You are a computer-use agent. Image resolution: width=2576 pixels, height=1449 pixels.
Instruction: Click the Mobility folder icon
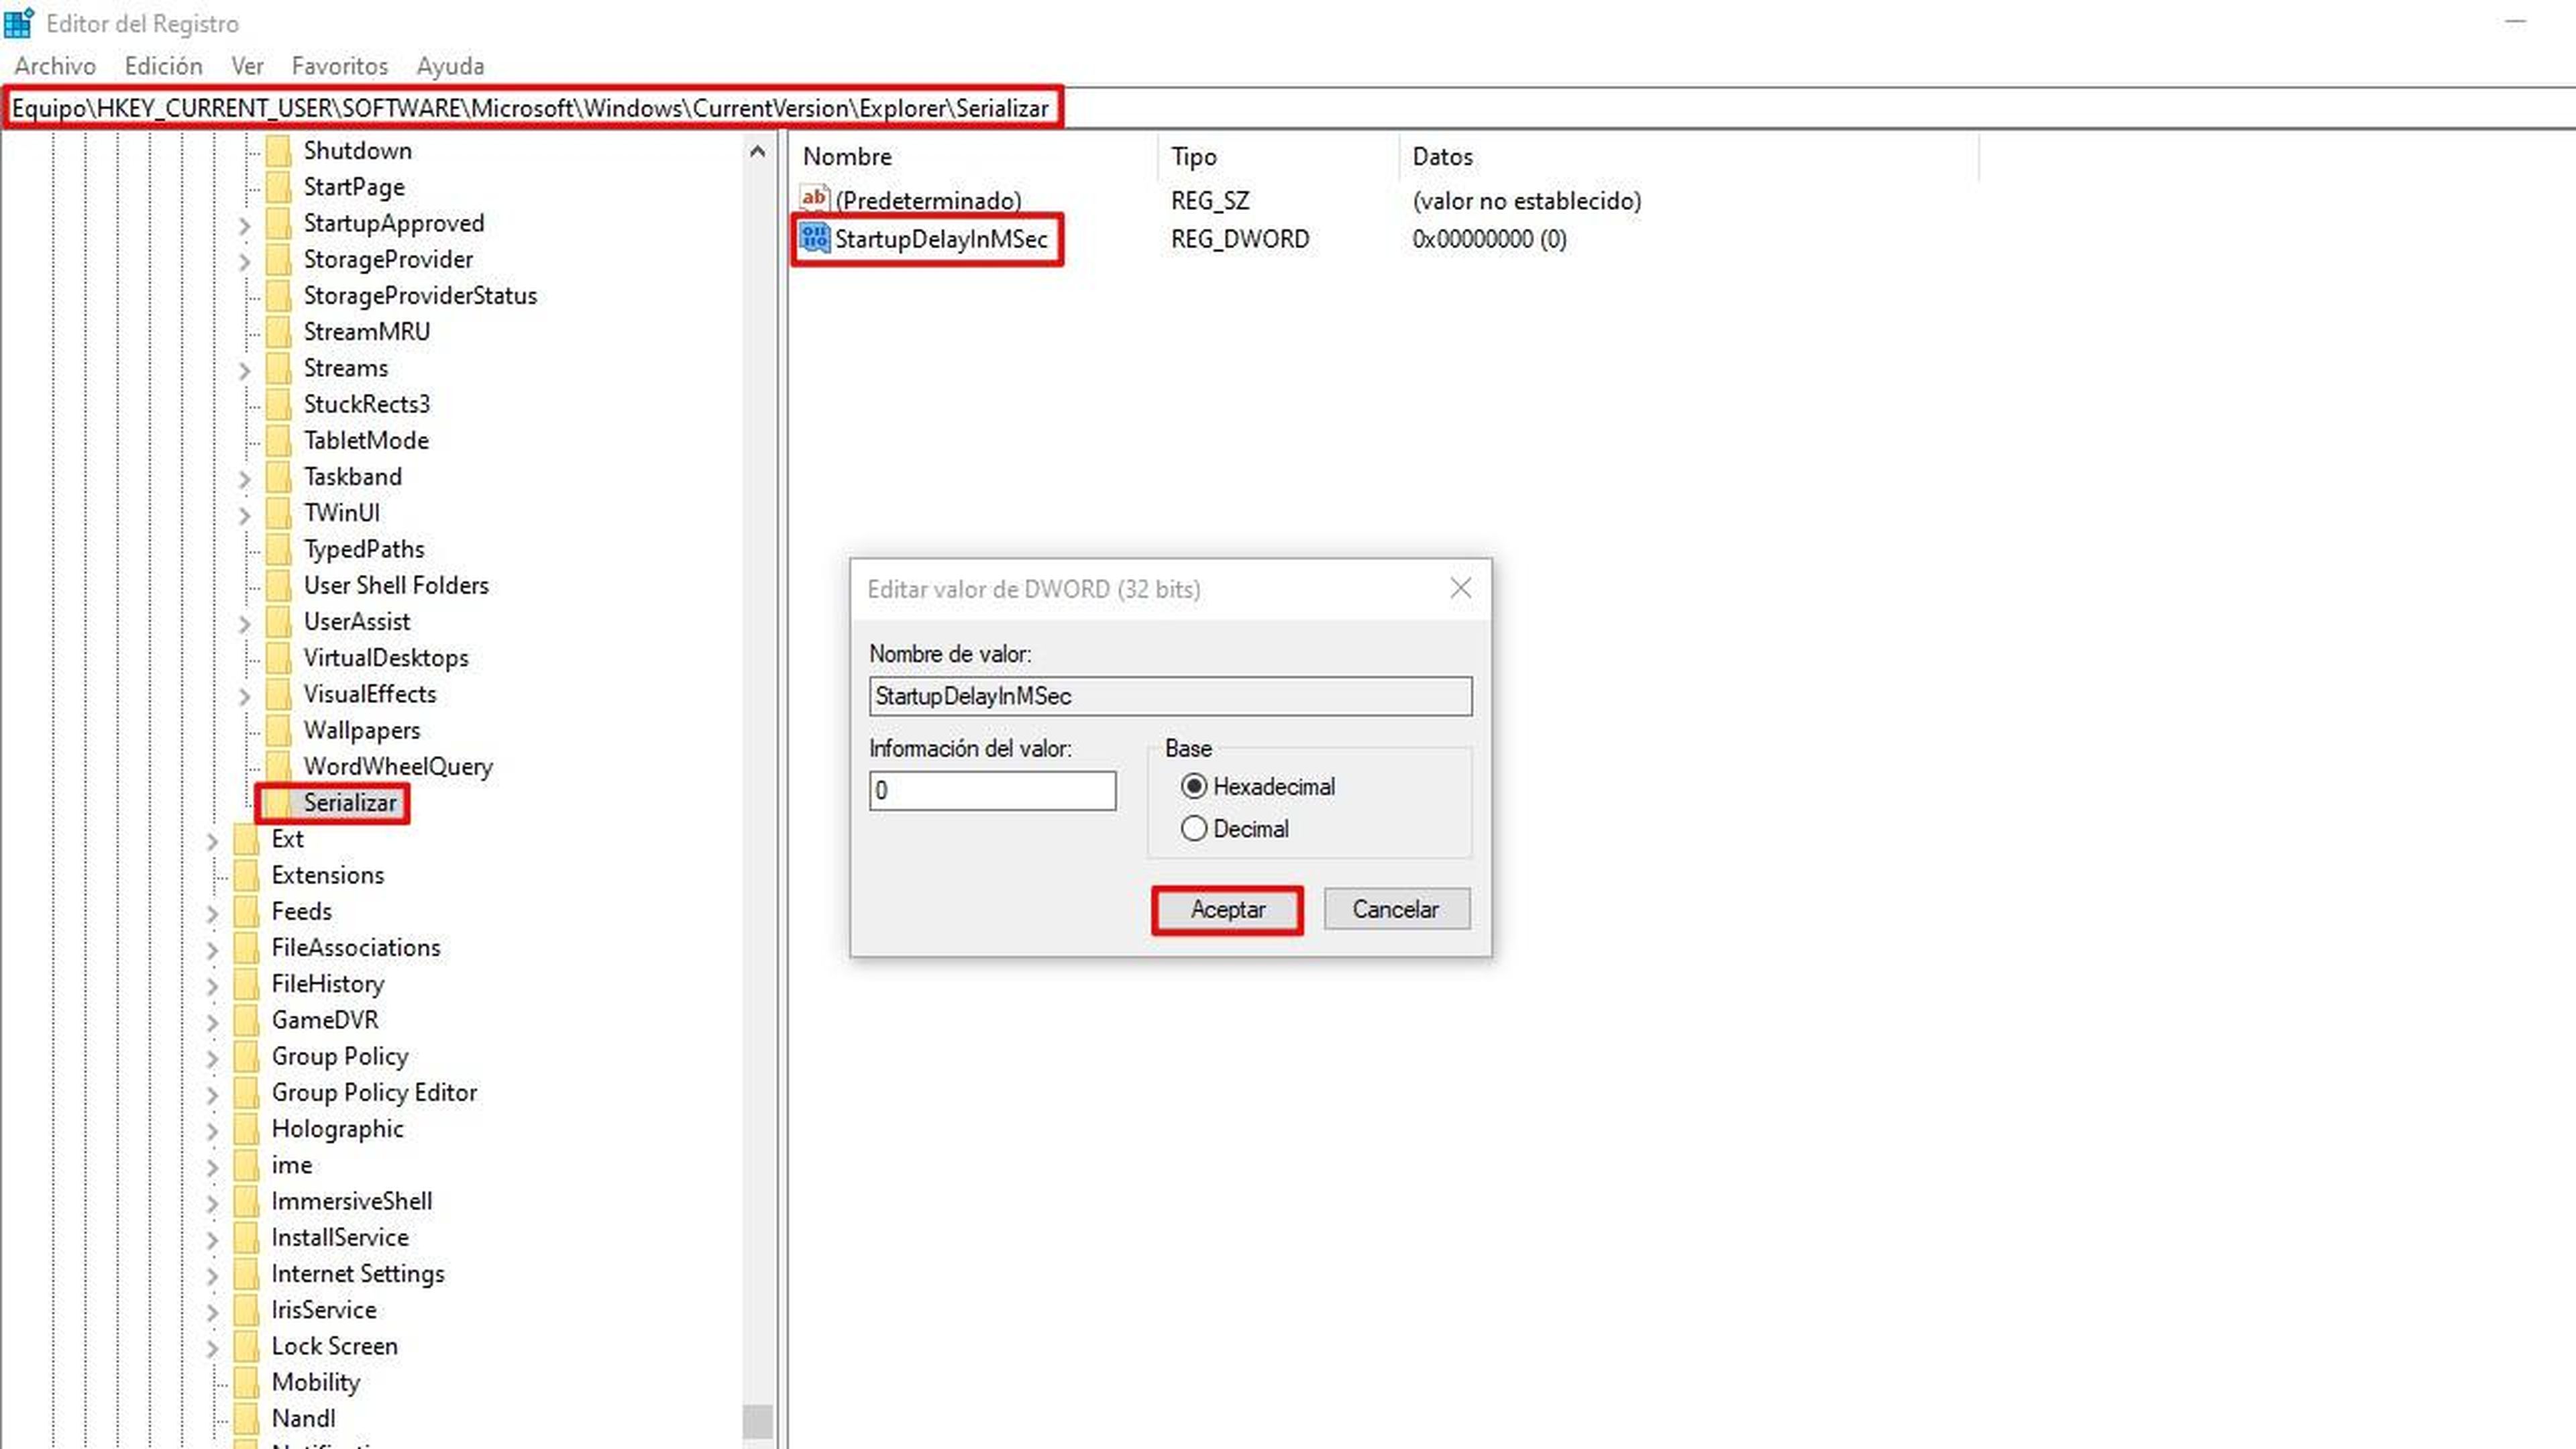[246, 1382]
